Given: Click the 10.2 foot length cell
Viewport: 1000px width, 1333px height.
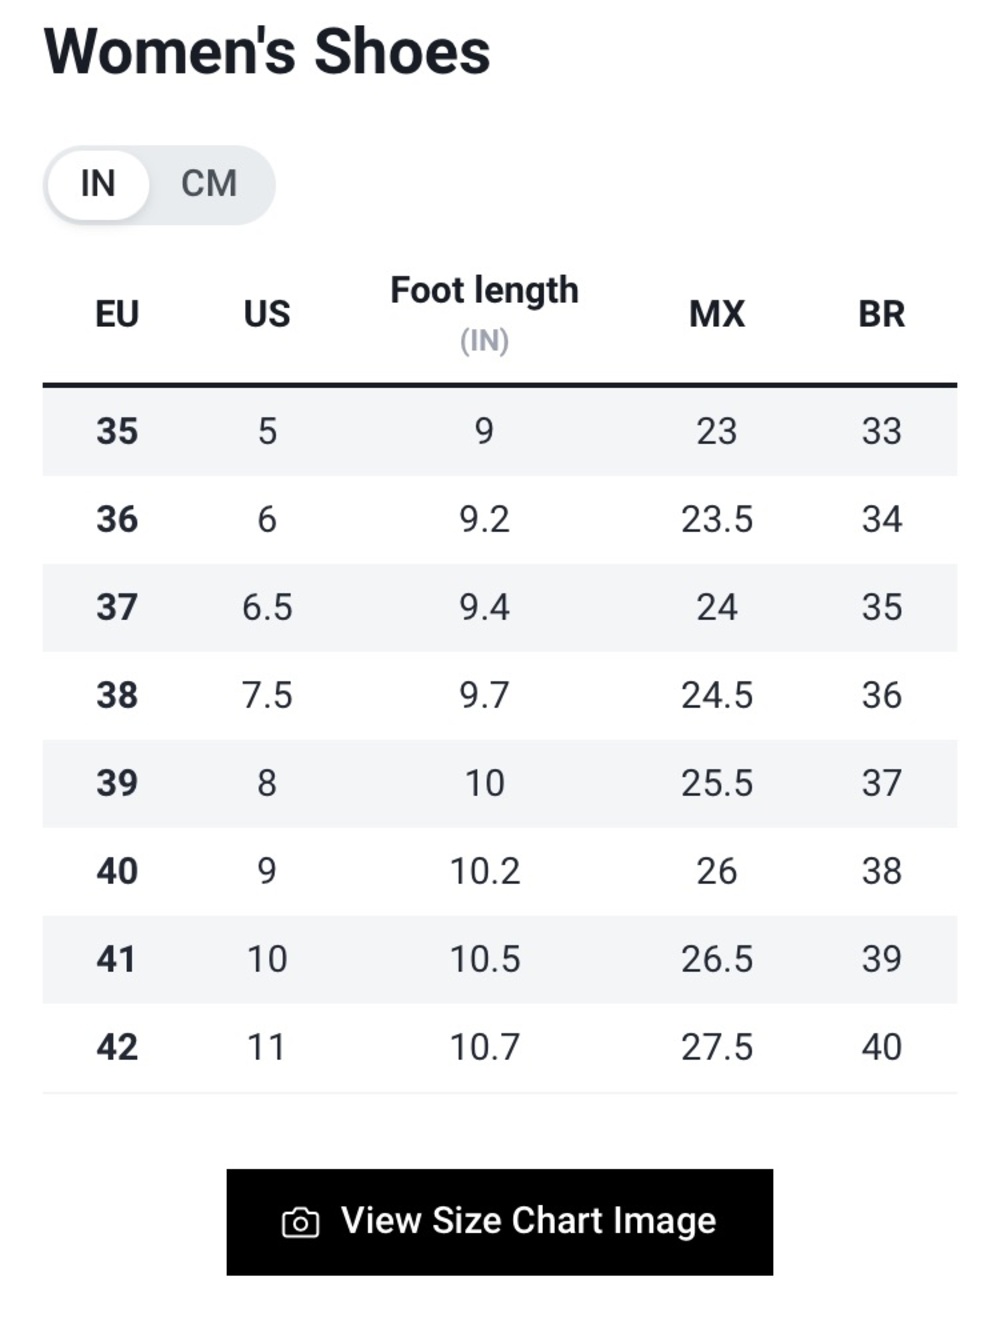Looking at the screenshot, I should [x=485, y=871].
